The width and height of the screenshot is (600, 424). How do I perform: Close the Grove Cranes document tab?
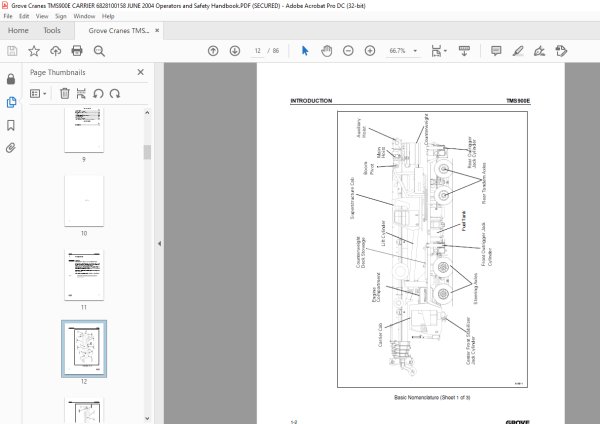click(x=157, y=30)
